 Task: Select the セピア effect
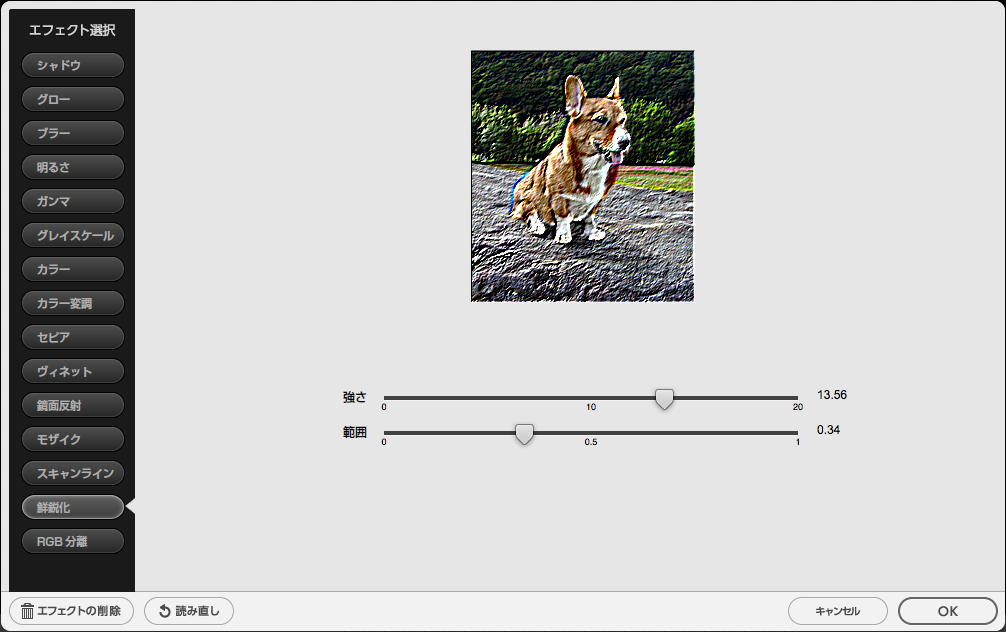(72, 337)
